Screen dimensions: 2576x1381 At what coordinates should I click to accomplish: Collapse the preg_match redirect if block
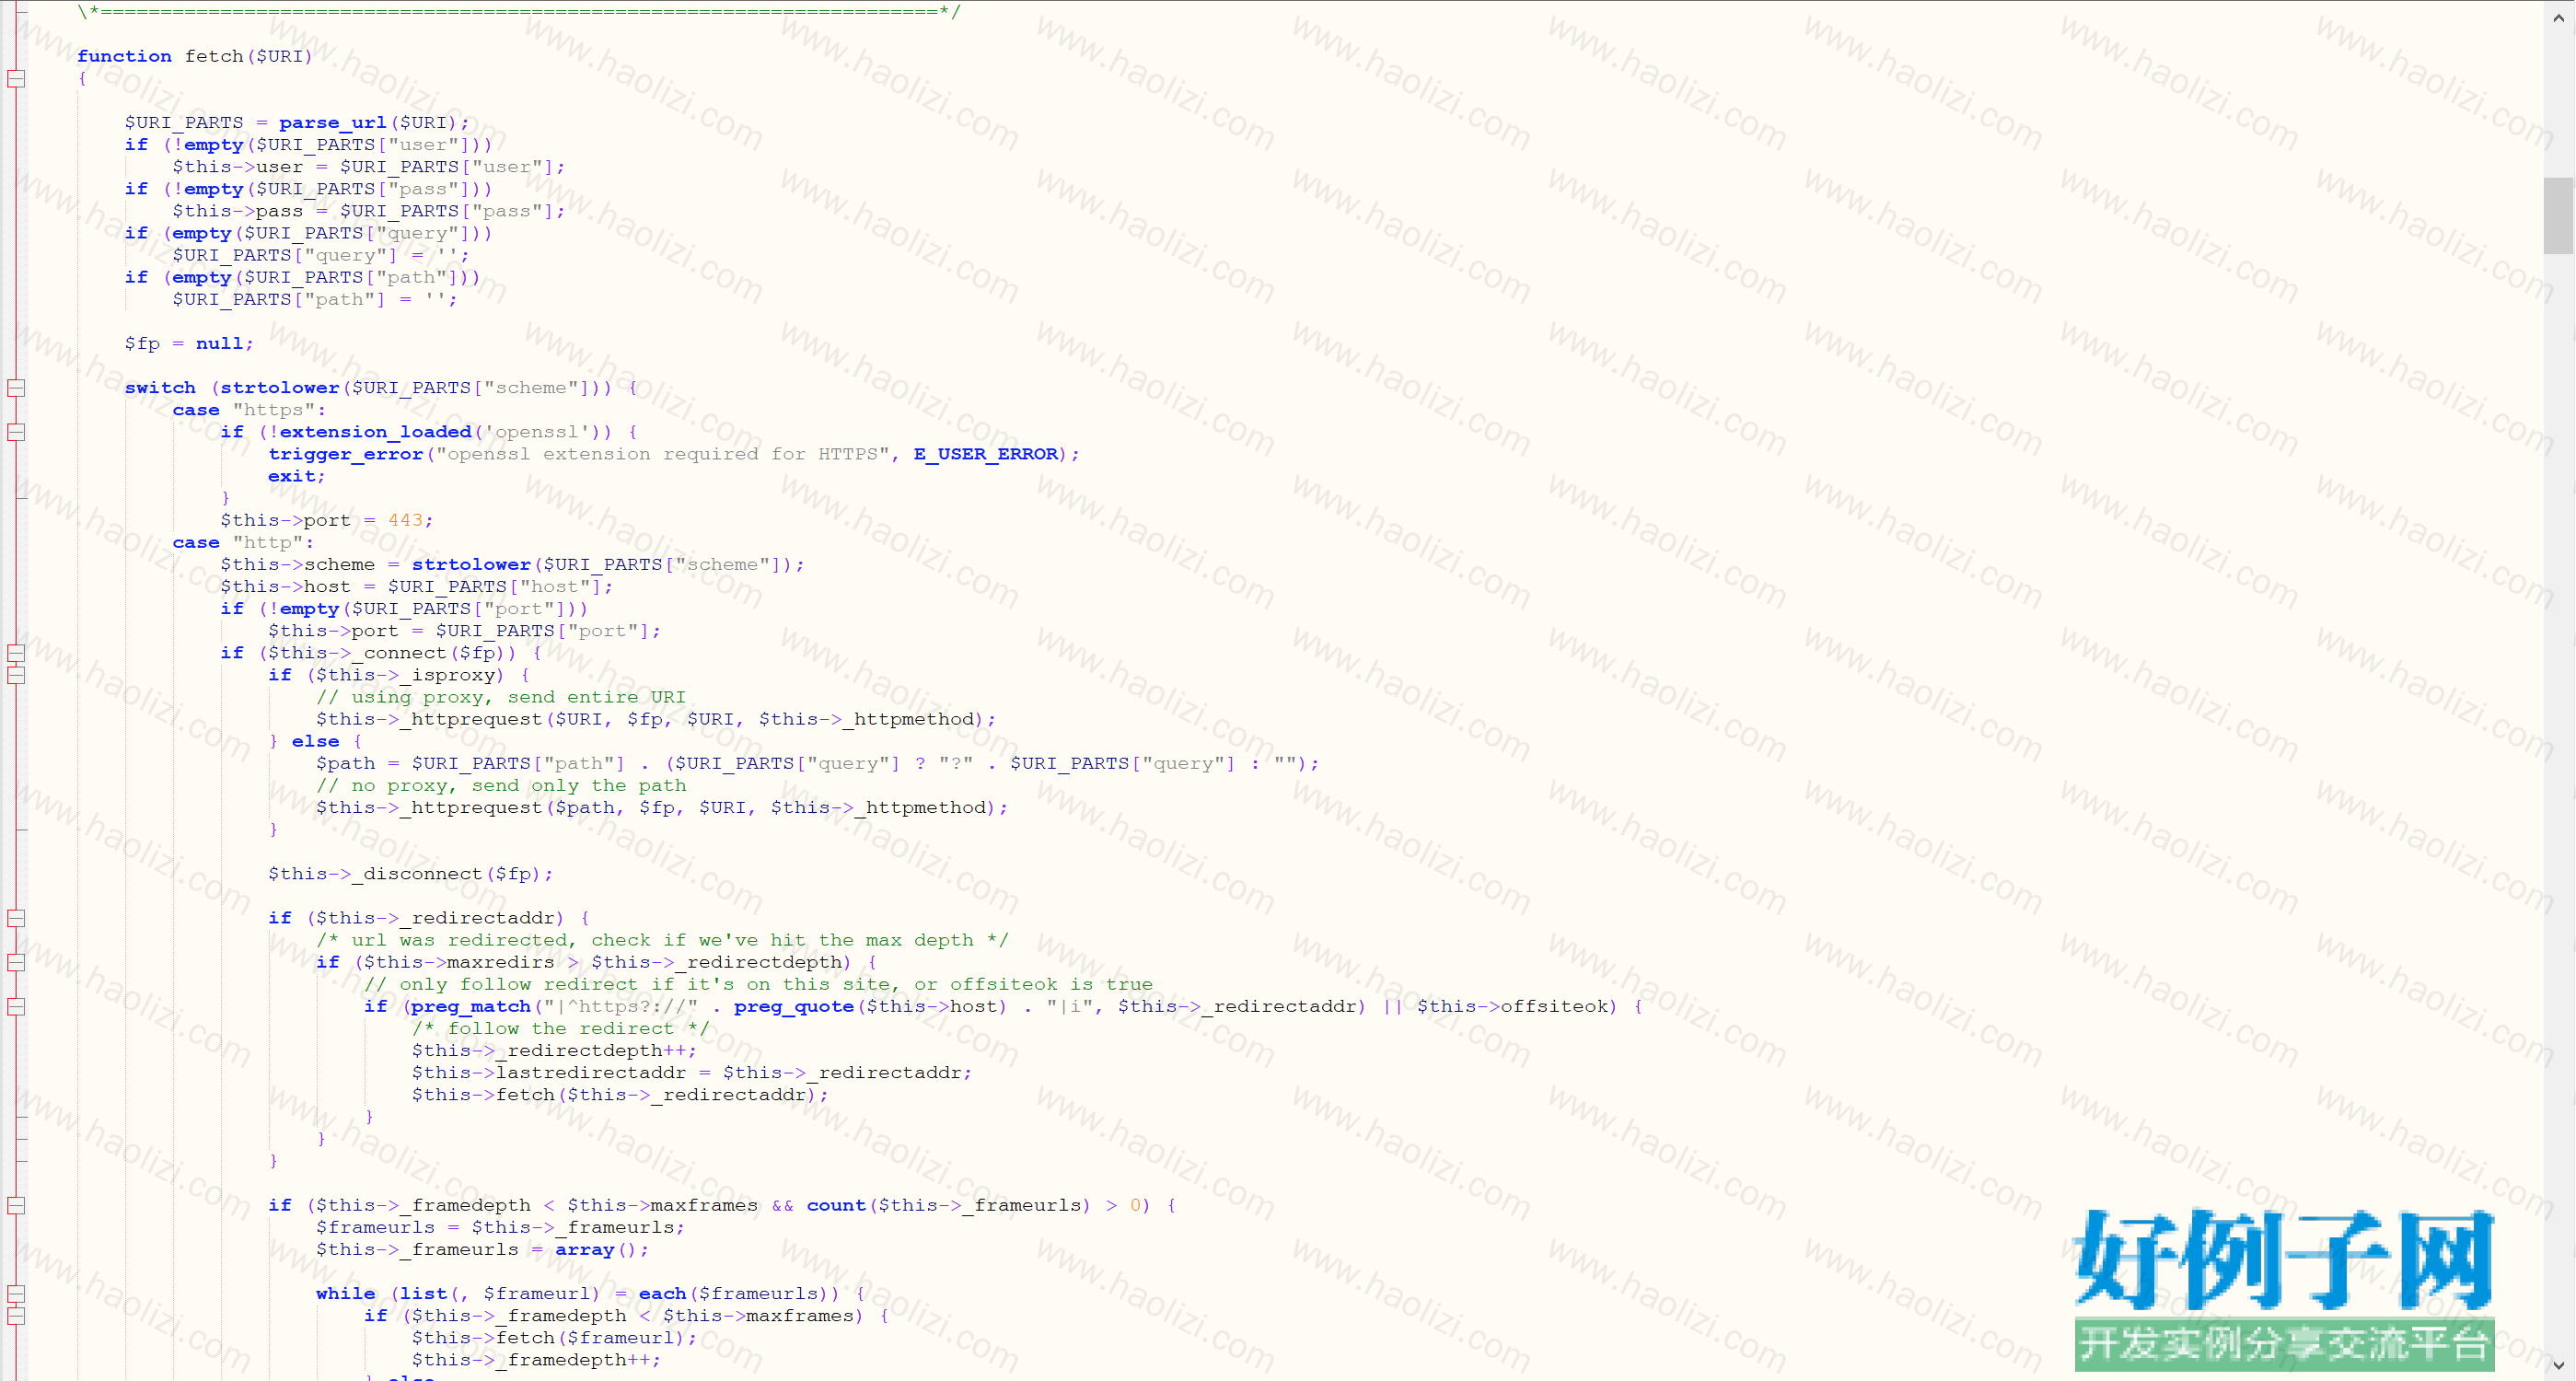[x=16, y=1006]
